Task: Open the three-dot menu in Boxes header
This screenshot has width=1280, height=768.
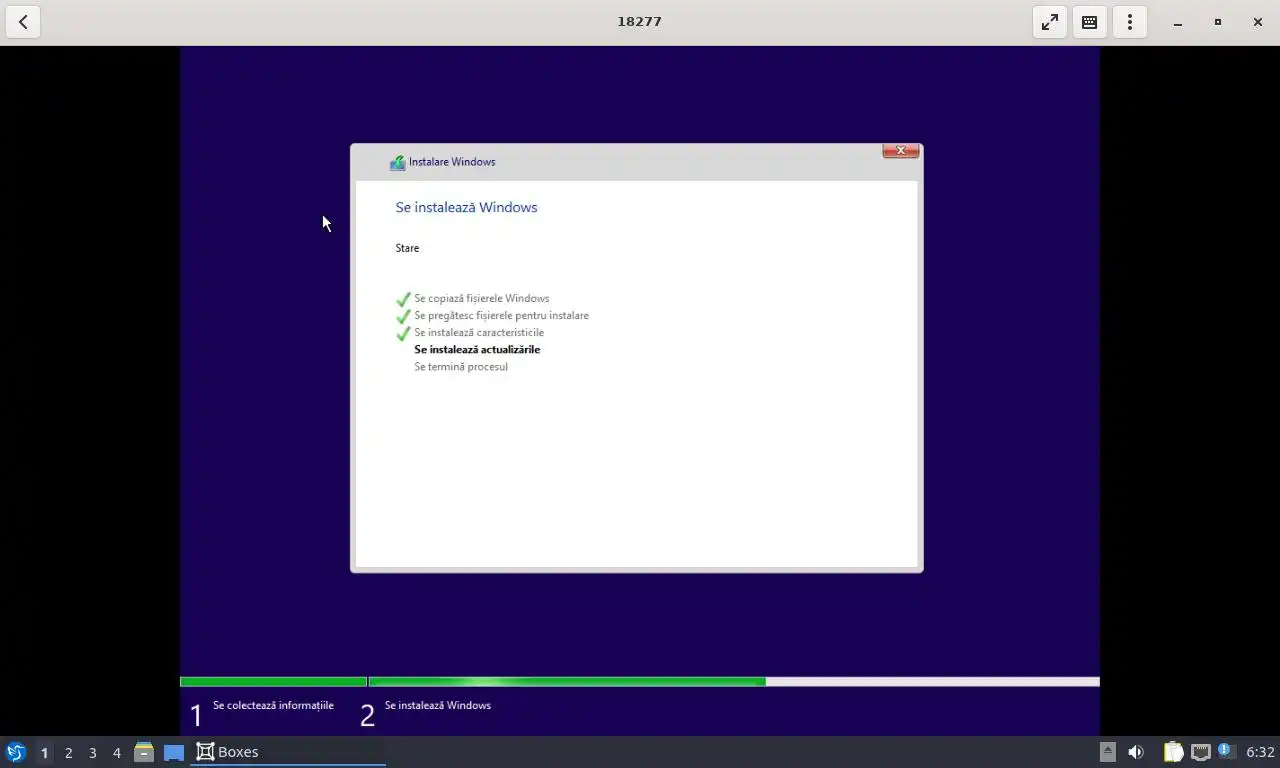Action: pos(1130,22)
